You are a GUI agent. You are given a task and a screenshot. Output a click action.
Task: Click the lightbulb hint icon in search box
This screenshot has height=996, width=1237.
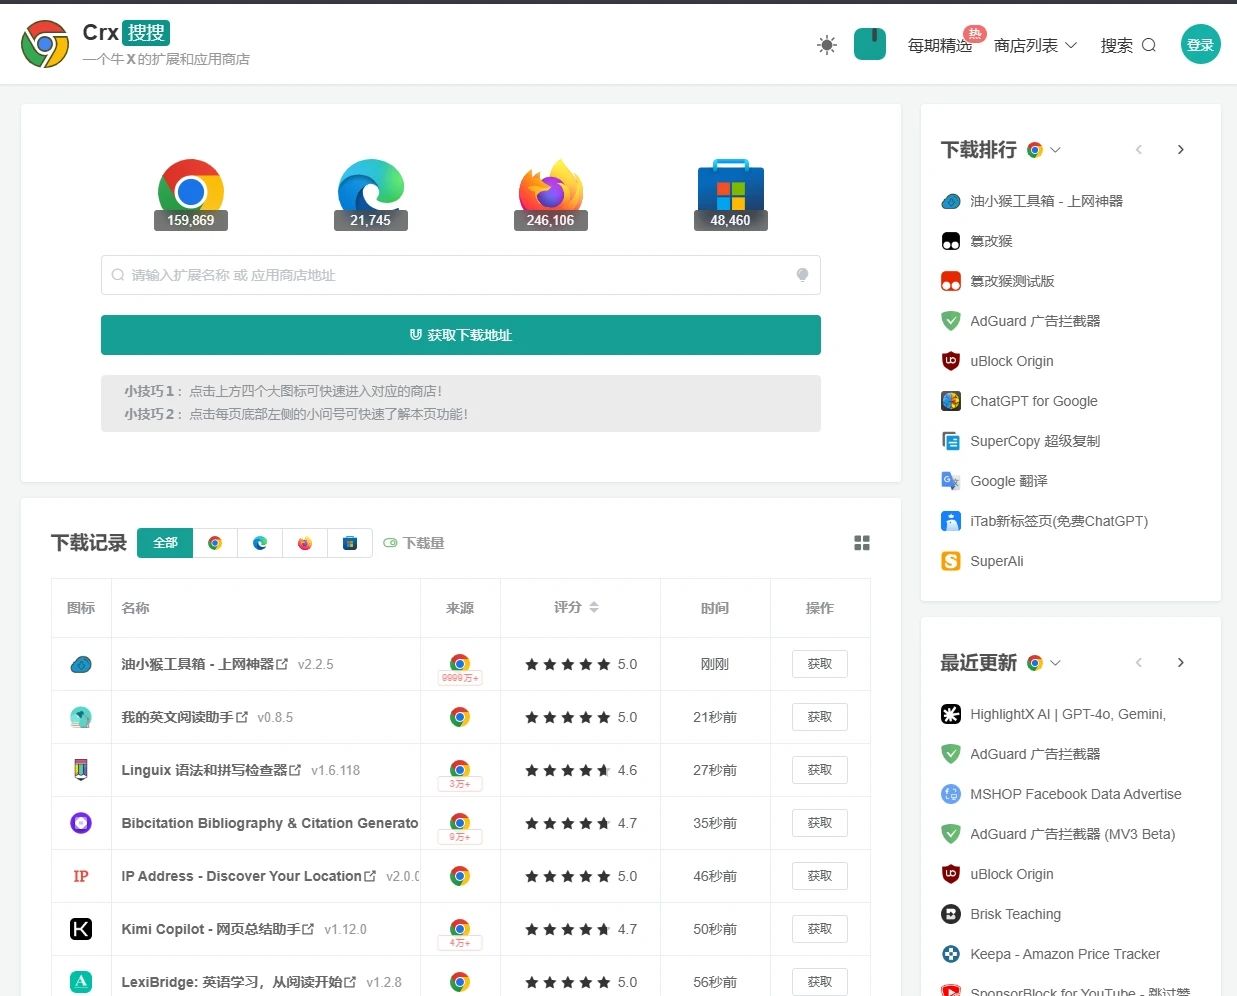tap(802, 275)
